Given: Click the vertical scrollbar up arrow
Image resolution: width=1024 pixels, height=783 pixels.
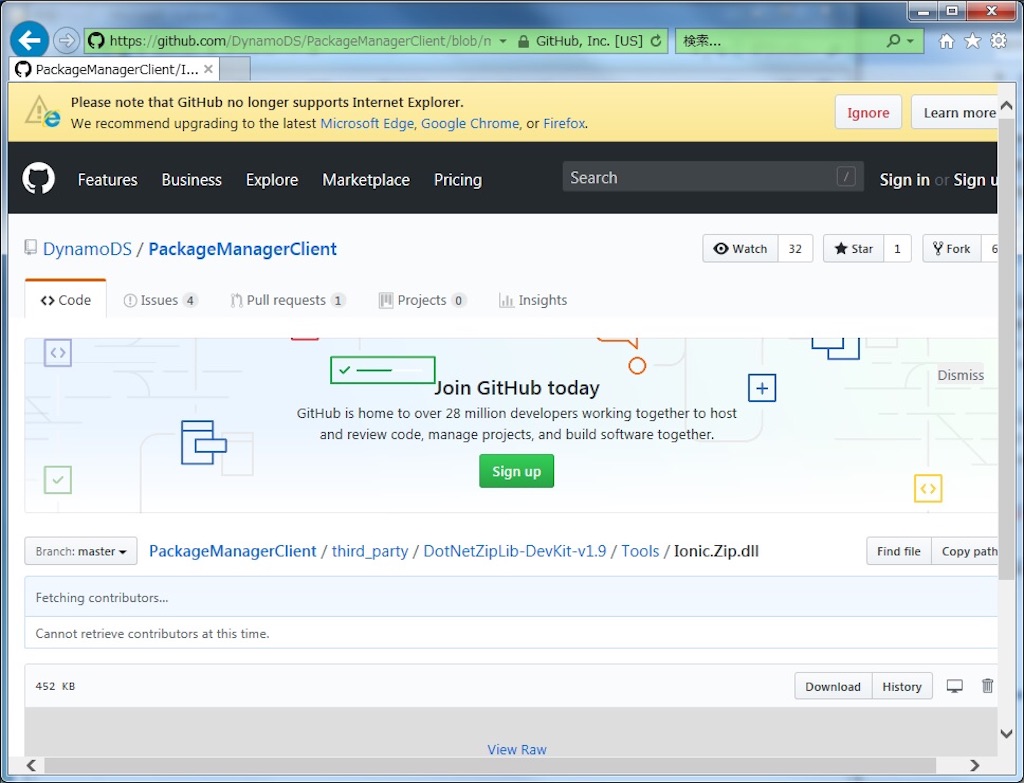Looking at the screenshot, I should pos(1006,106).
